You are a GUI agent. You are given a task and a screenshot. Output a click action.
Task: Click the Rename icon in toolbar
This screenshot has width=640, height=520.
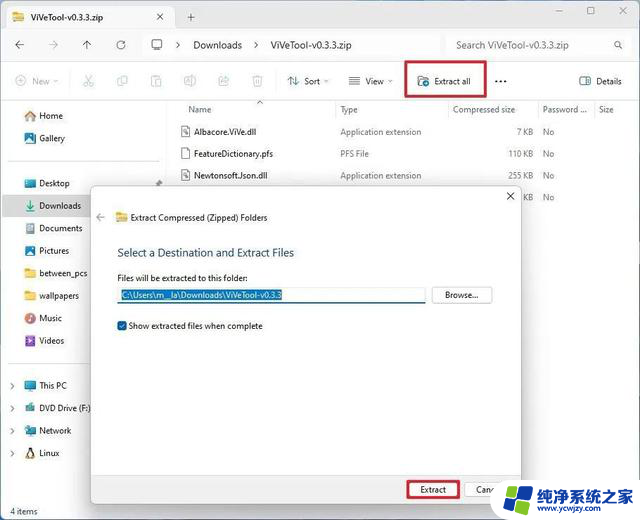tap(190, 81)
